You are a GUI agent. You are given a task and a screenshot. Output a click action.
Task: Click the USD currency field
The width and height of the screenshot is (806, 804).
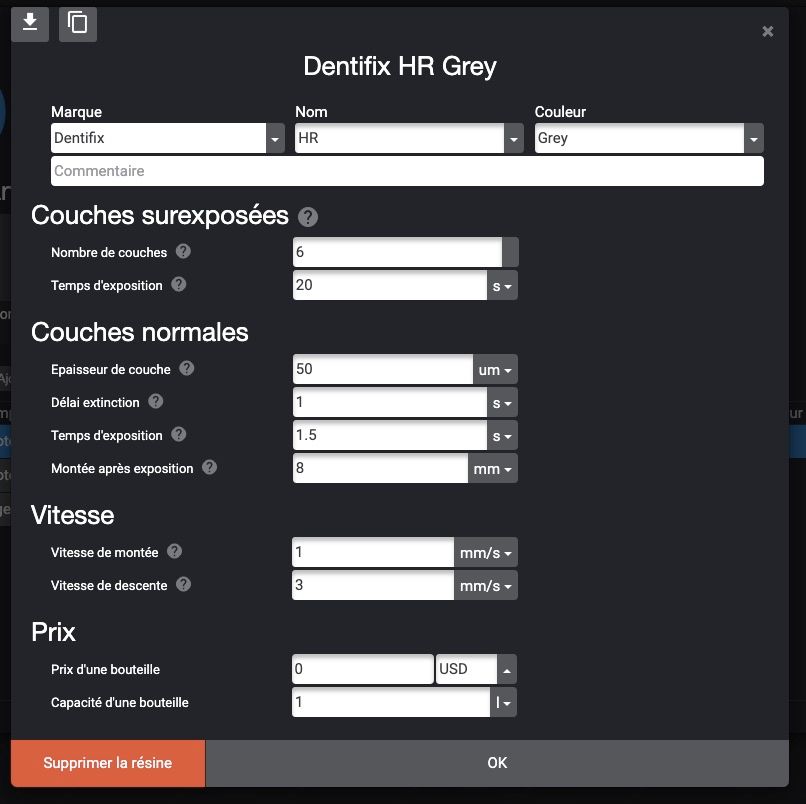coord(467,669)
